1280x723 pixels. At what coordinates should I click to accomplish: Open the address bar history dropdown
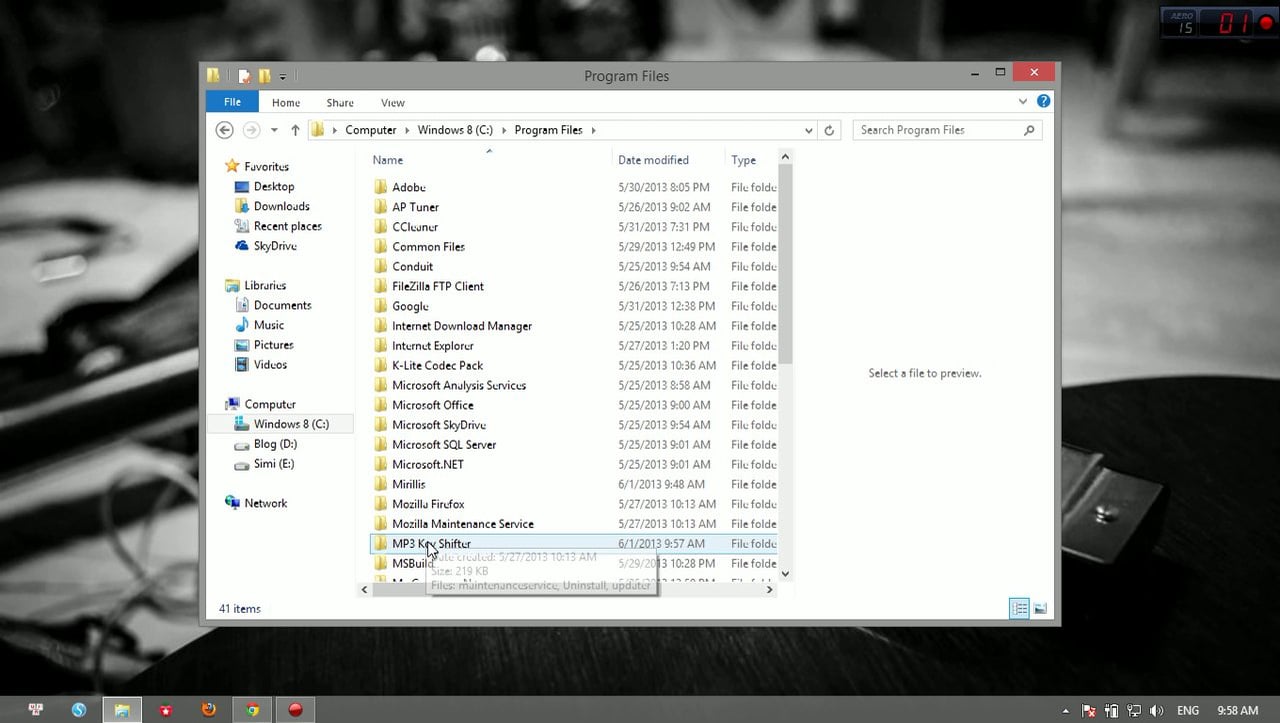click(809, 130)
